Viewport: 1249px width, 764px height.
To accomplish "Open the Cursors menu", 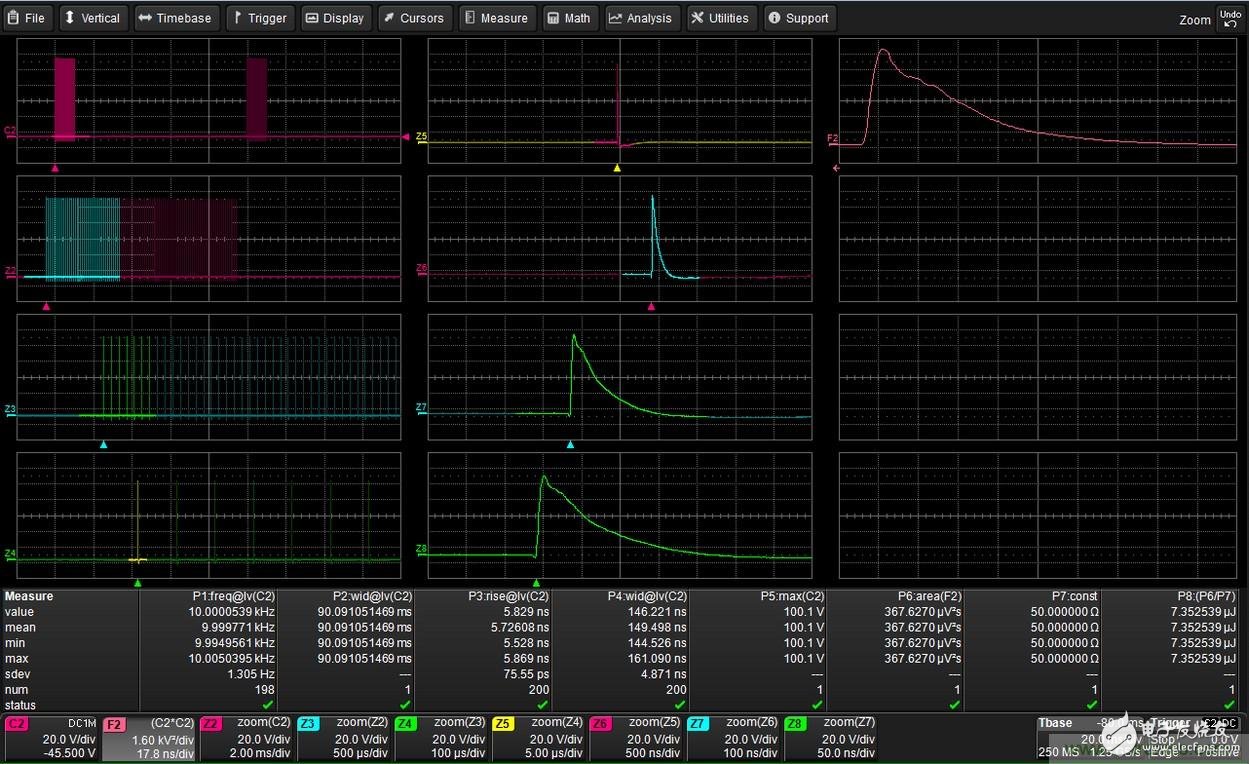I will click(413, 18).
